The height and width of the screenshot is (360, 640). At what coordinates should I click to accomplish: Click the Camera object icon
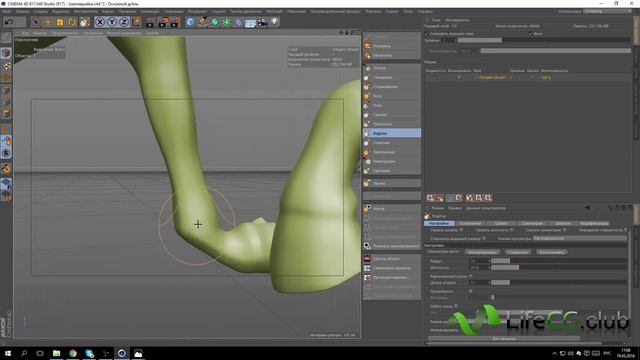tap(262, 22)
